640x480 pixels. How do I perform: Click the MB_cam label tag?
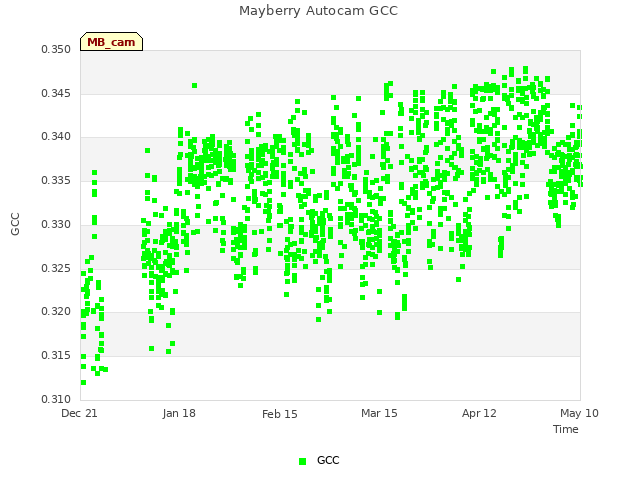click(111, 42)
